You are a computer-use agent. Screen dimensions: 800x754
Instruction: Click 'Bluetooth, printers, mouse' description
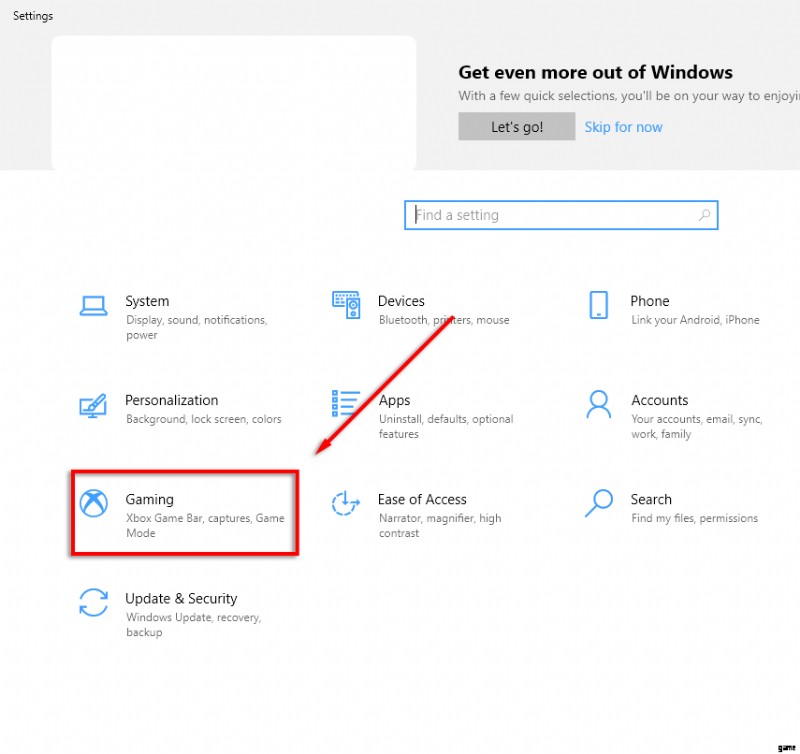[x=444, y=320]
